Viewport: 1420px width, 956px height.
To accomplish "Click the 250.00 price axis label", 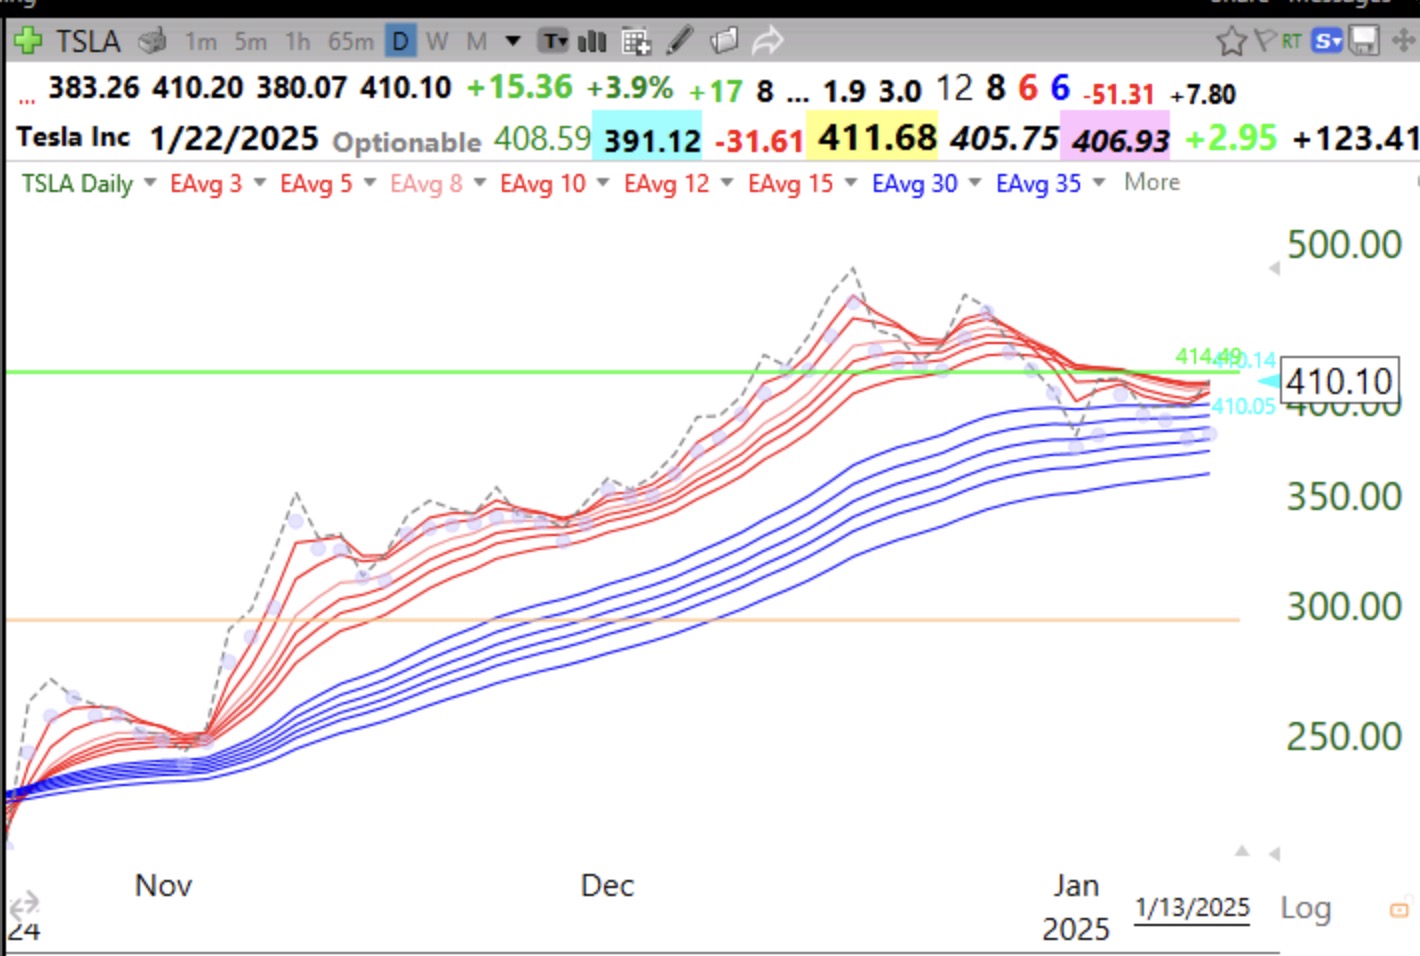I will [x=1344, y=737].
